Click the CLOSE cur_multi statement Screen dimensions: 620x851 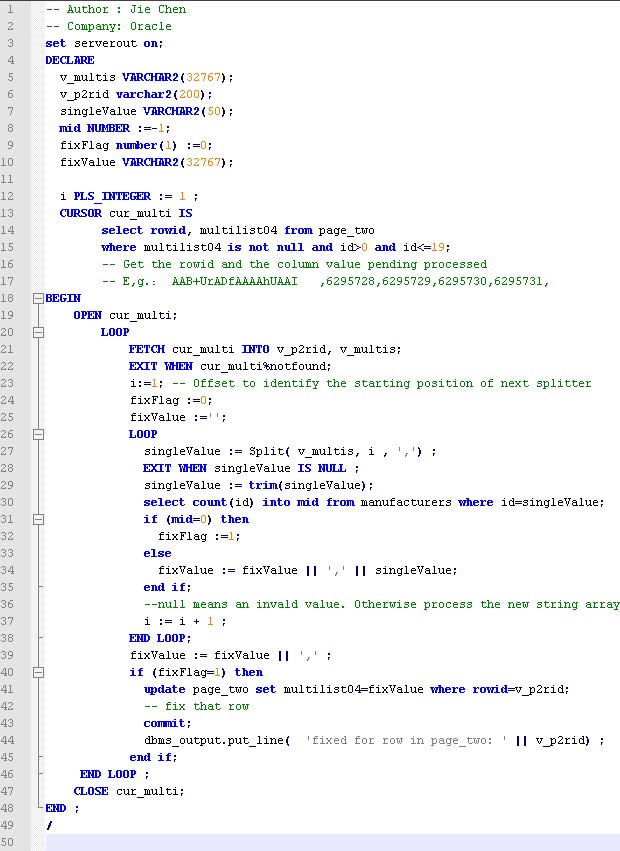129,791
